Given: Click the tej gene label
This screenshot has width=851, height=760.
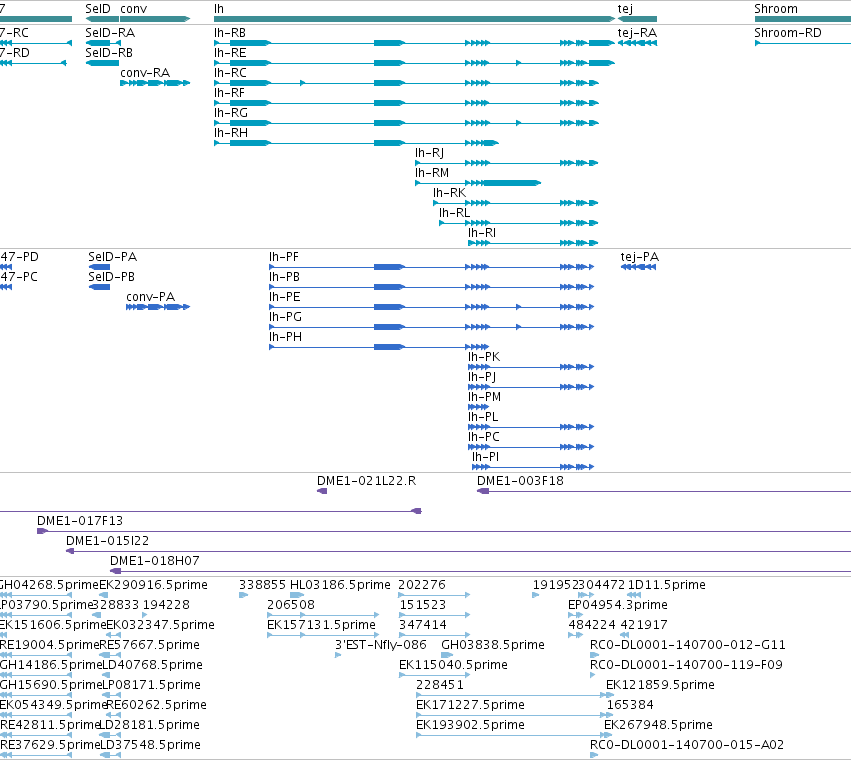Looking at the screenshot, I should coord(625,9).
